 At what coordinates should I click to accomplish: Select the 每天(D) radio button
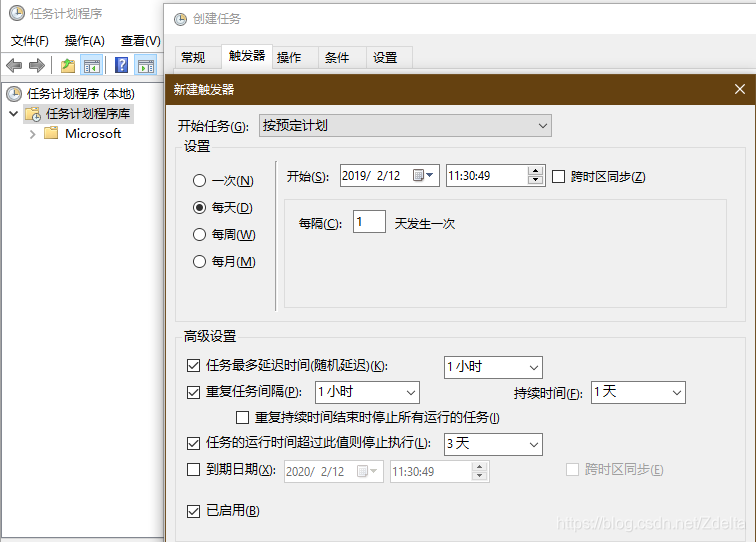coord(199,208)
